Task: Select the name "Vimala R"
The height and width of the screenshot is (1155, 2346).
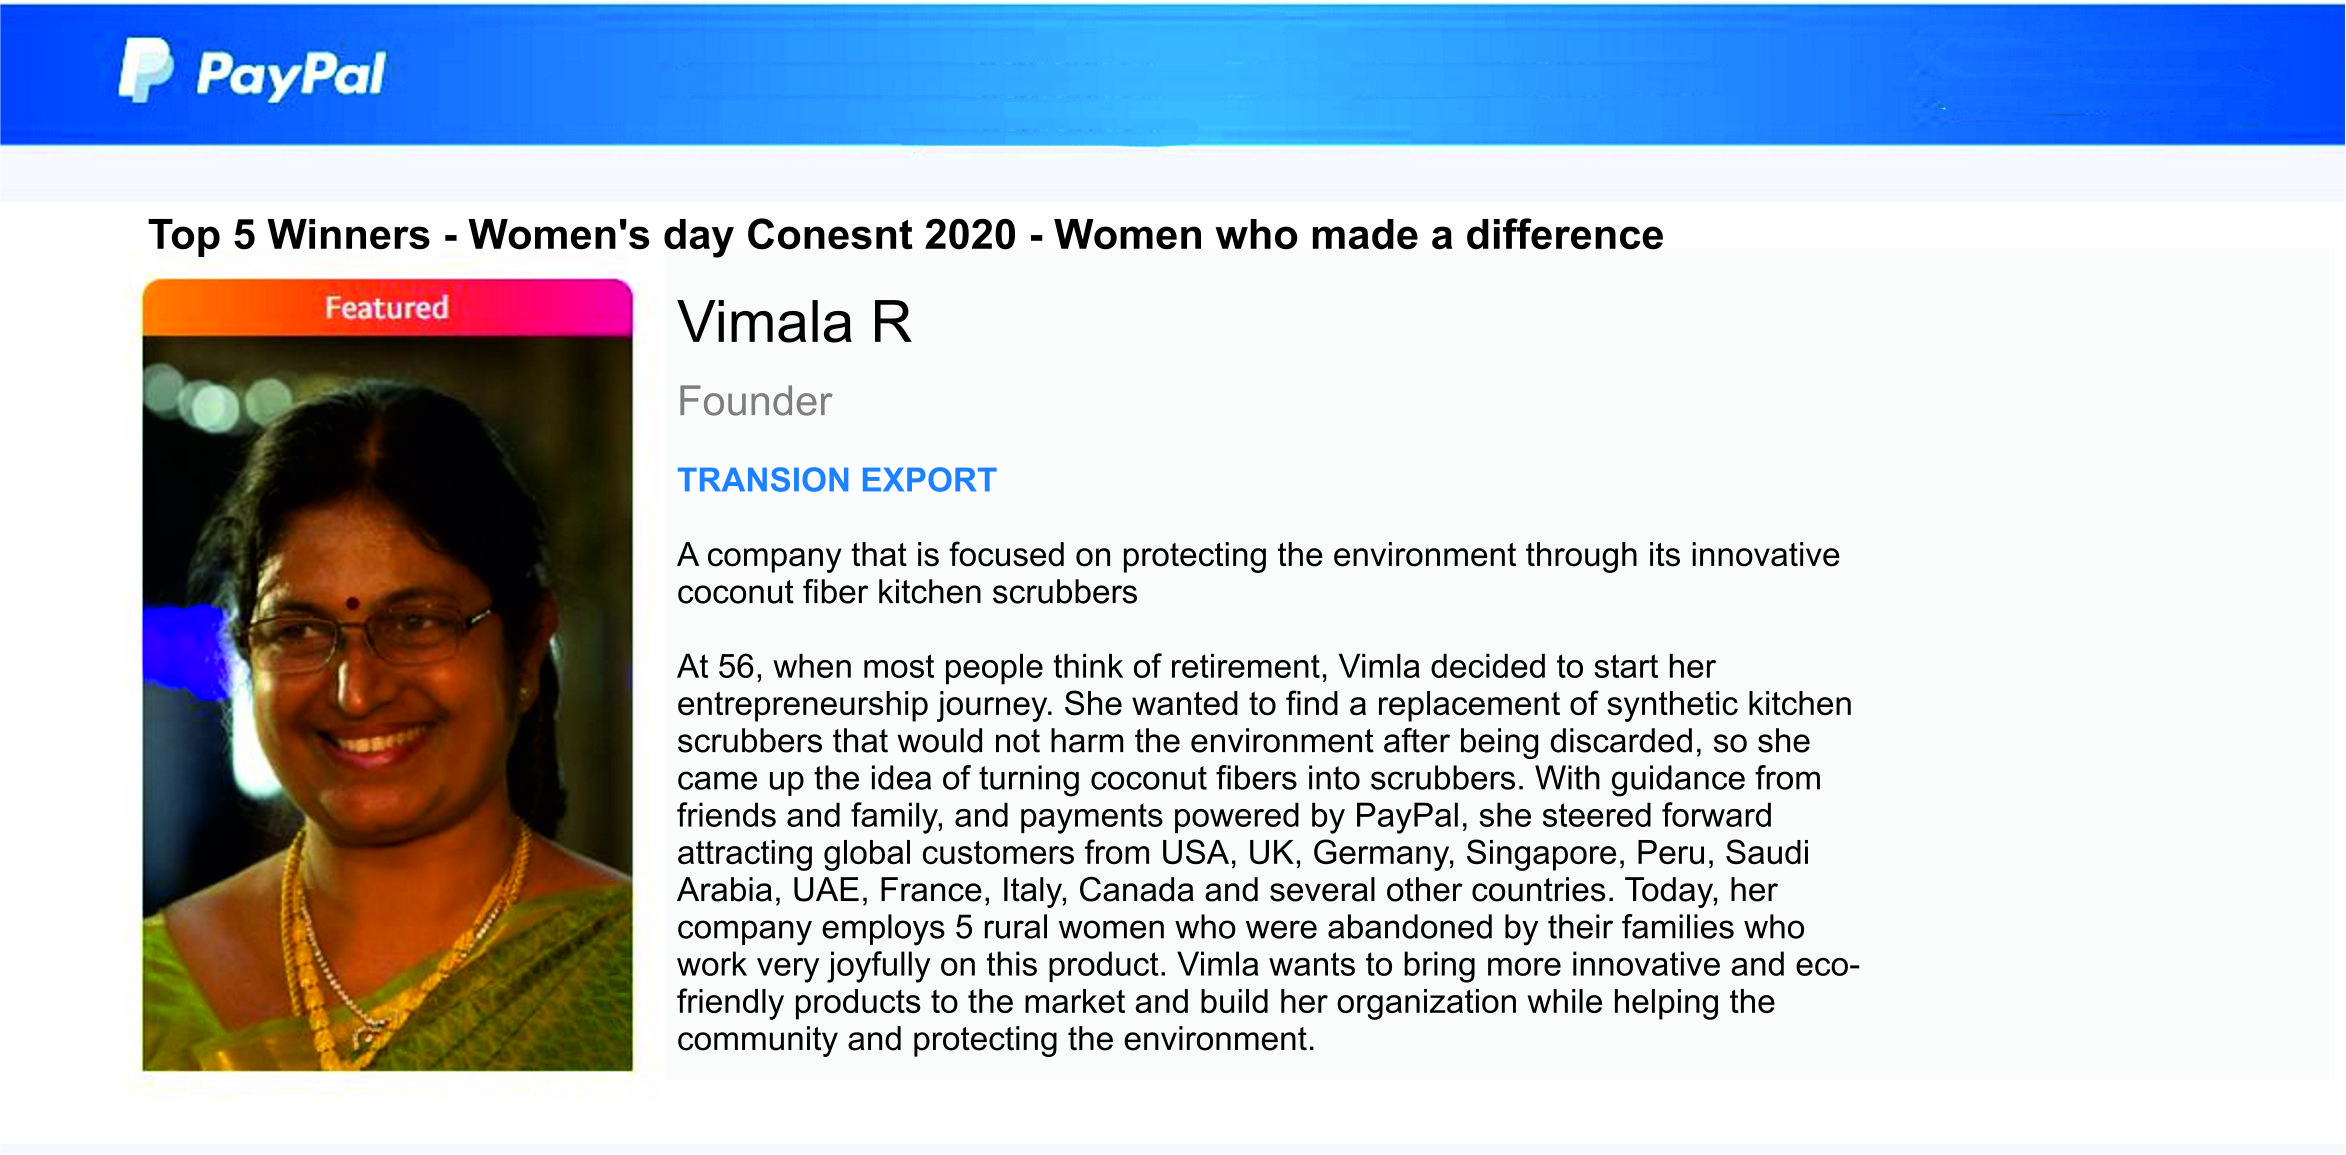Action: click(x=794, y=323)
